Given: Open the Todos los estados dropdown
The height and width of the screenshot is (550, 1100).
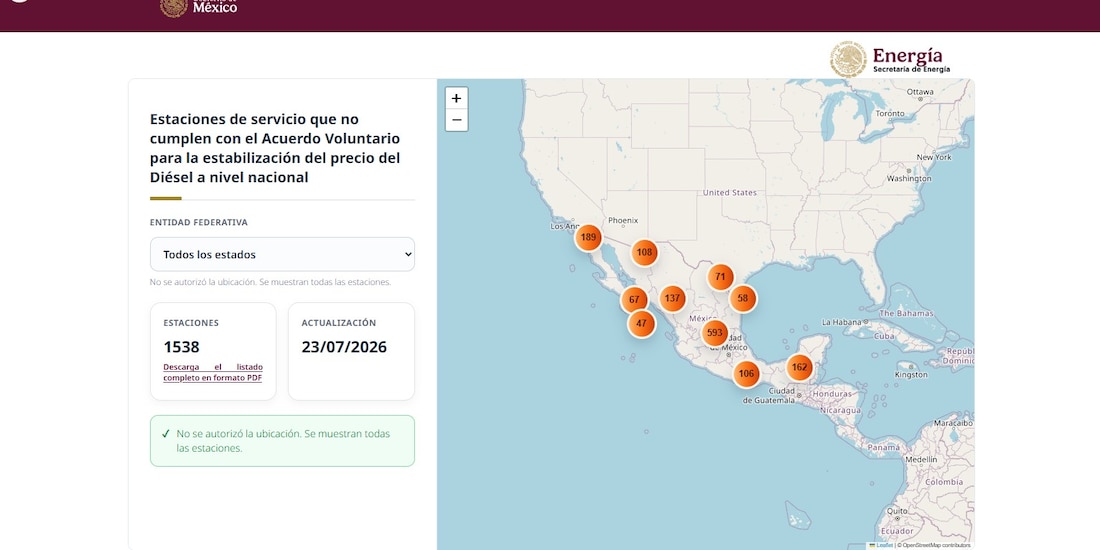Looking at the screenshot, I should pos(282,255).
